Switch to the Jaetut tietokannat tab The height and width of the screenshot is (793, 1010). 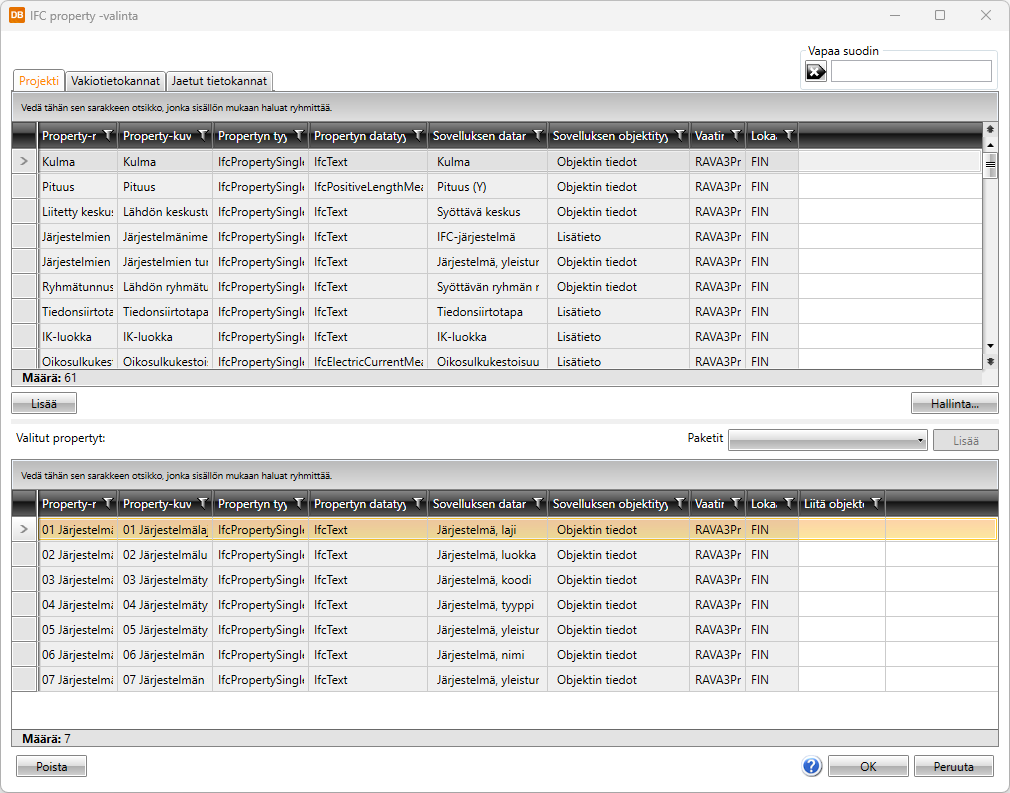(219, 81)
